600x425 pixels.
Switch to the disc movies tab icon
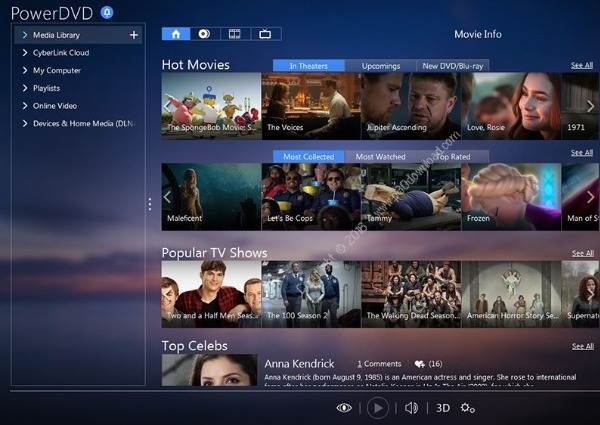205,34
